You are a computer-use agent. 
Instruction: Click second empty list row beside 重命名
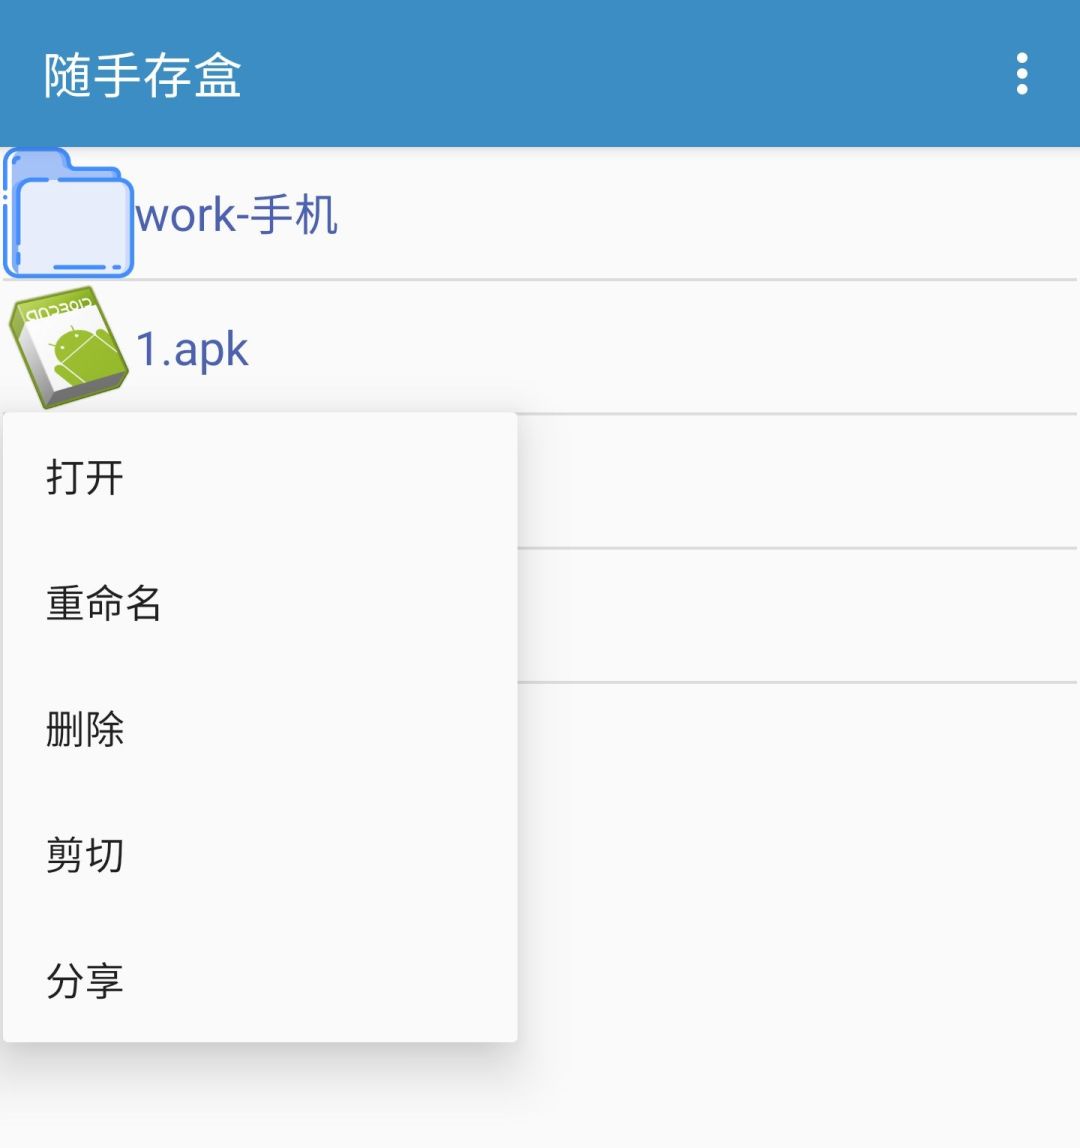(x=797, y=615)
